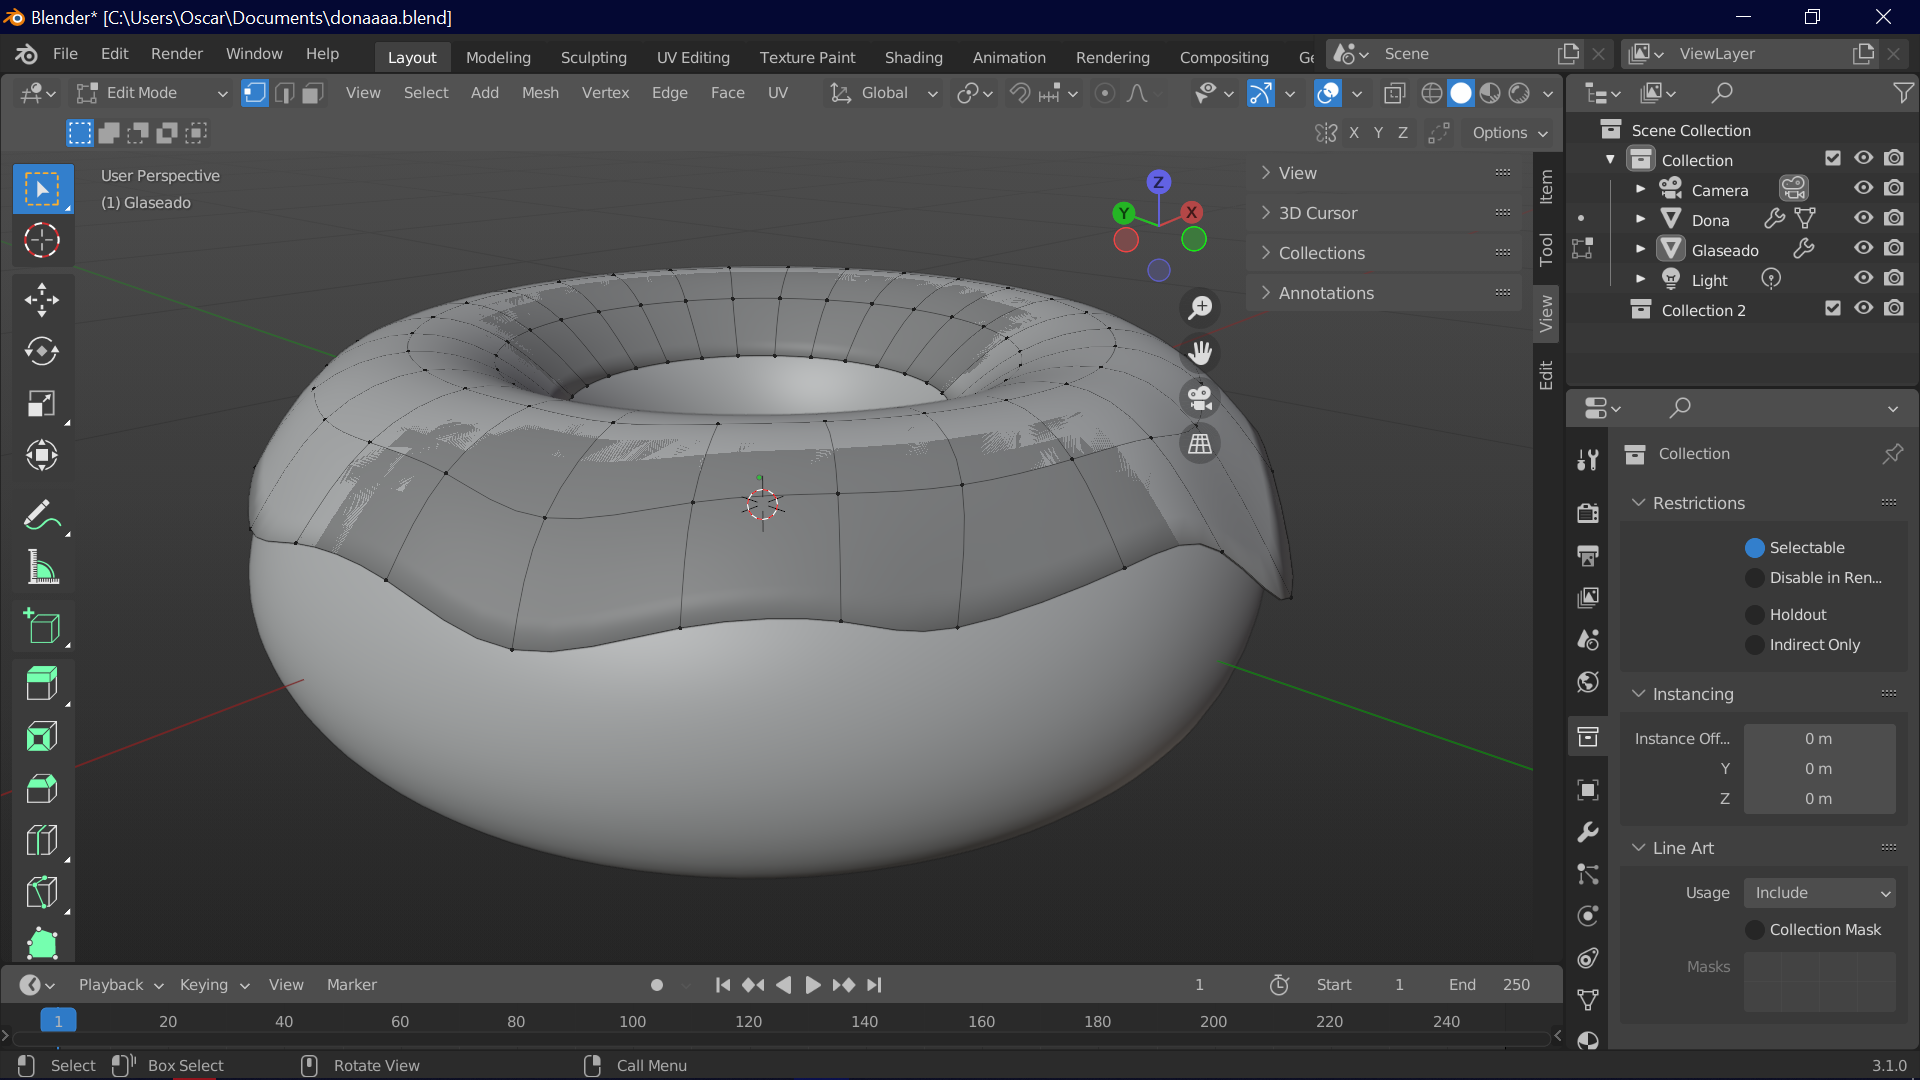Switch orthographic/perspective grid icon
1920x1080 pixels.
click(1200, 443)
